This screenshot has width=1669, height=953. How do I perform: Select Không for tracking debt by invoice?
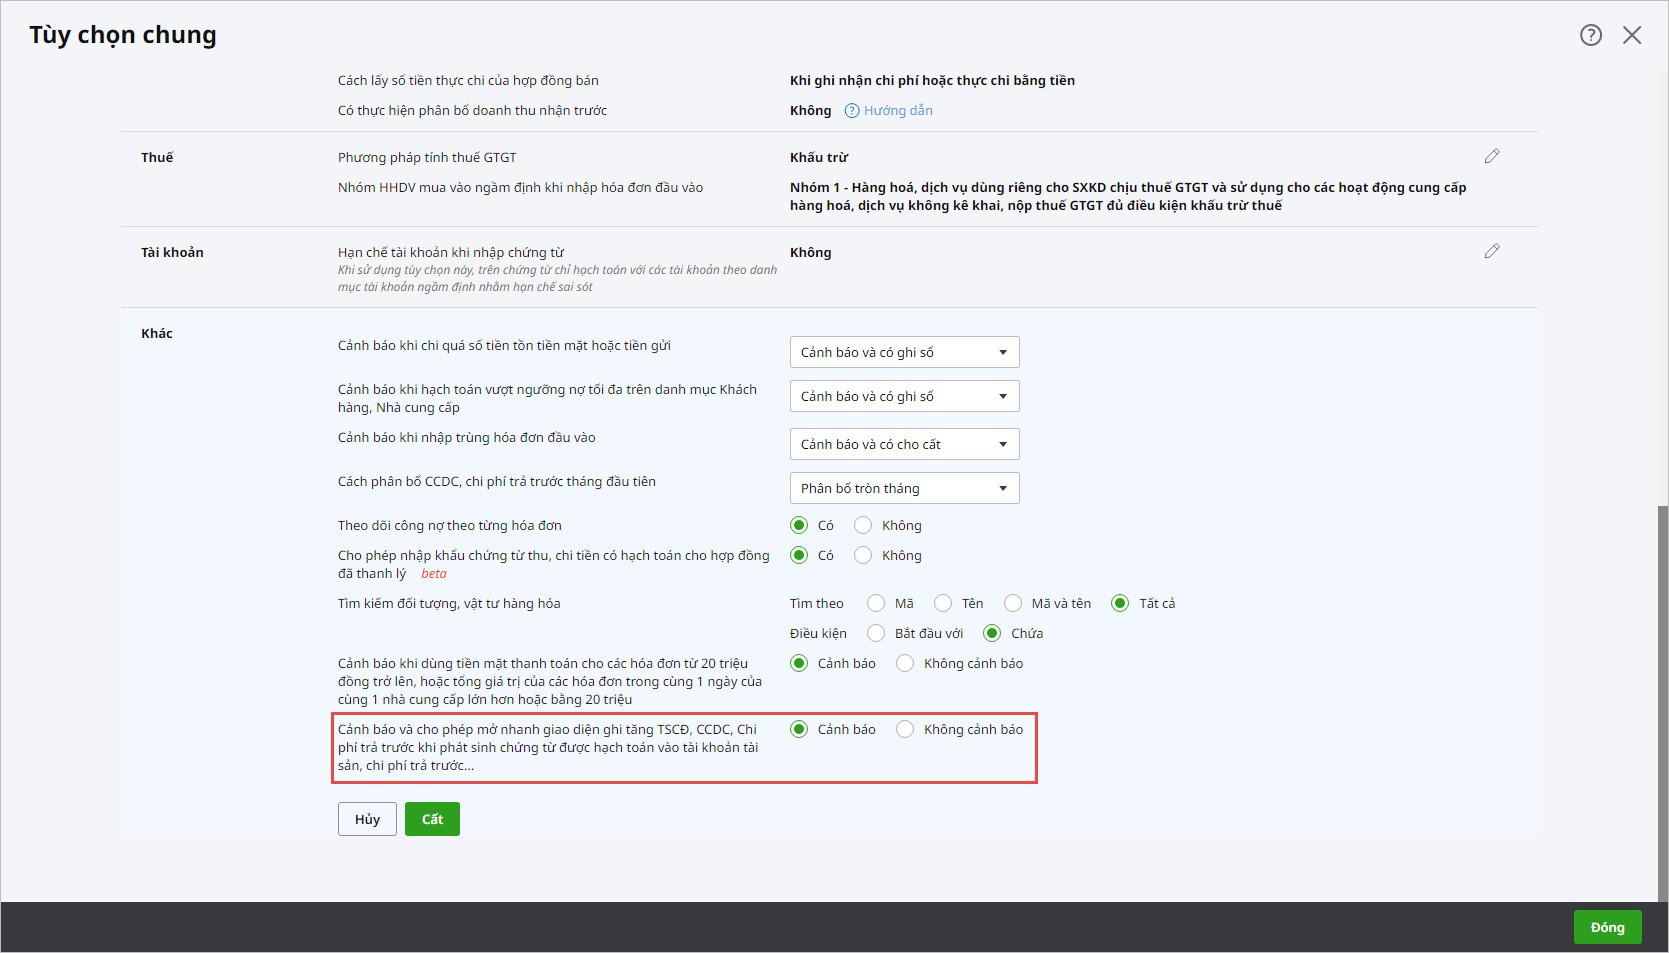coord(864,526)
